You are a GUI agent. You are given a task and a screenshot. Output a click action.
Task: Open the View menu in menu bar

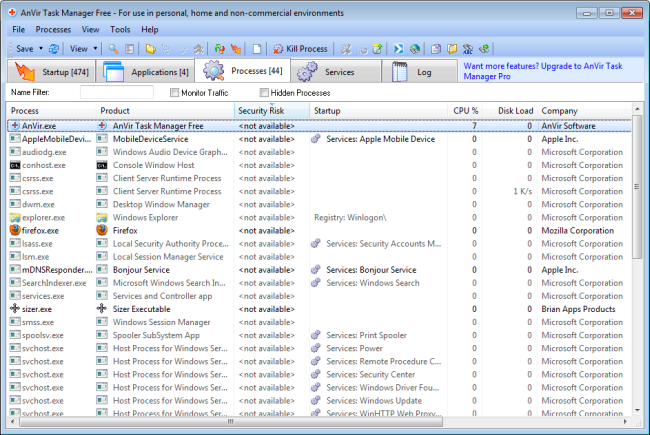tap(90, 29)
